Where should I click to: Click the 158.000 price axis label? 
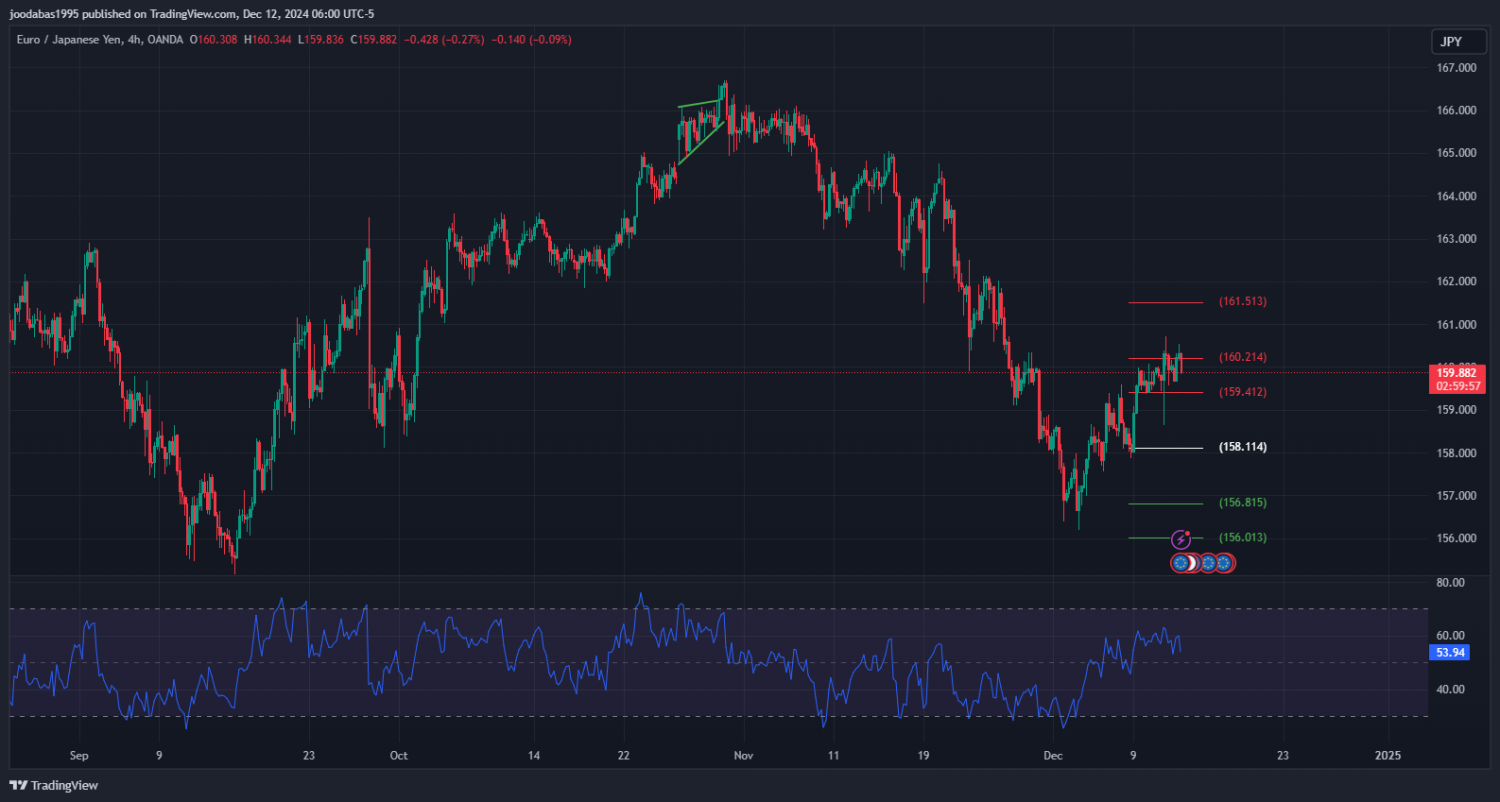1456,453
